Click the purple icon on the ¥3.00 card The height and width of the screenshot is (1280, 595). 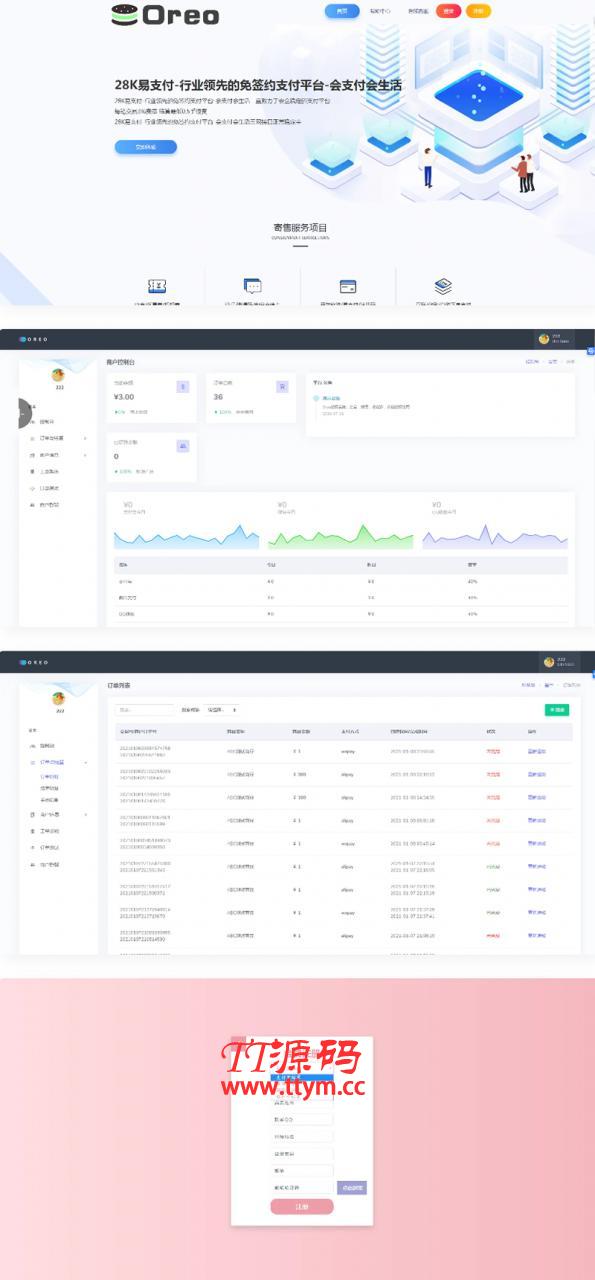pos(182,386)
